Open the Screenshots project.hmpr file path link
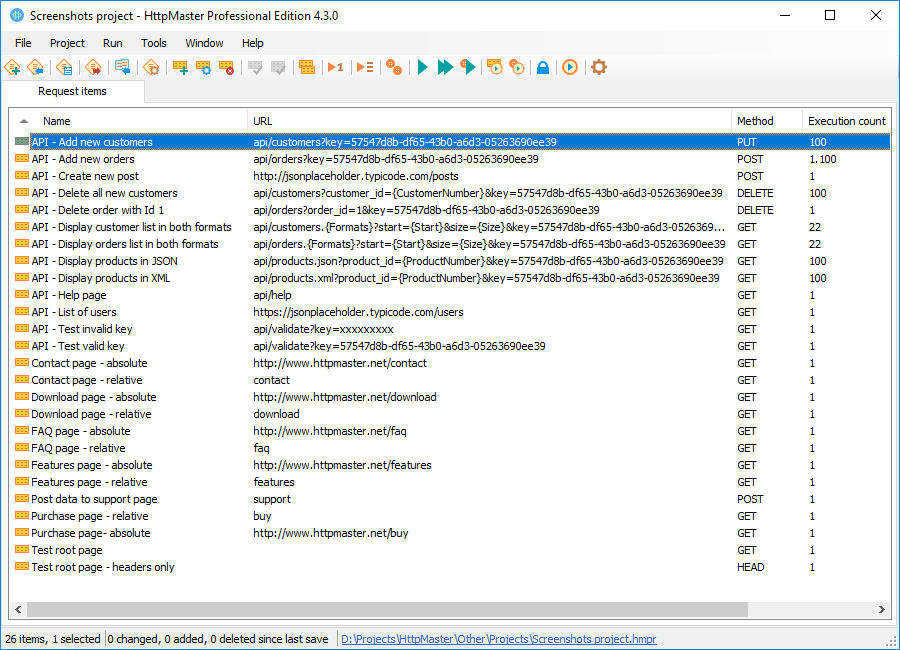This screenshot has width=900, height=650. pos(499,639)
